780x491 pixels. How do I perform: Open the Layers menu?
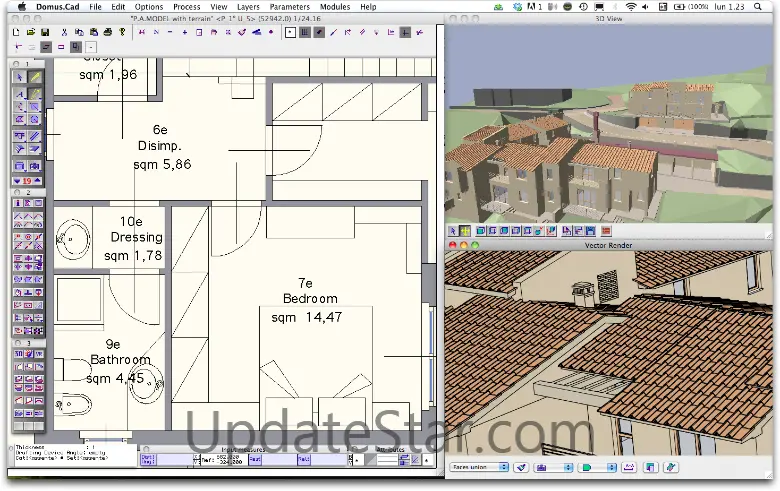248,6
